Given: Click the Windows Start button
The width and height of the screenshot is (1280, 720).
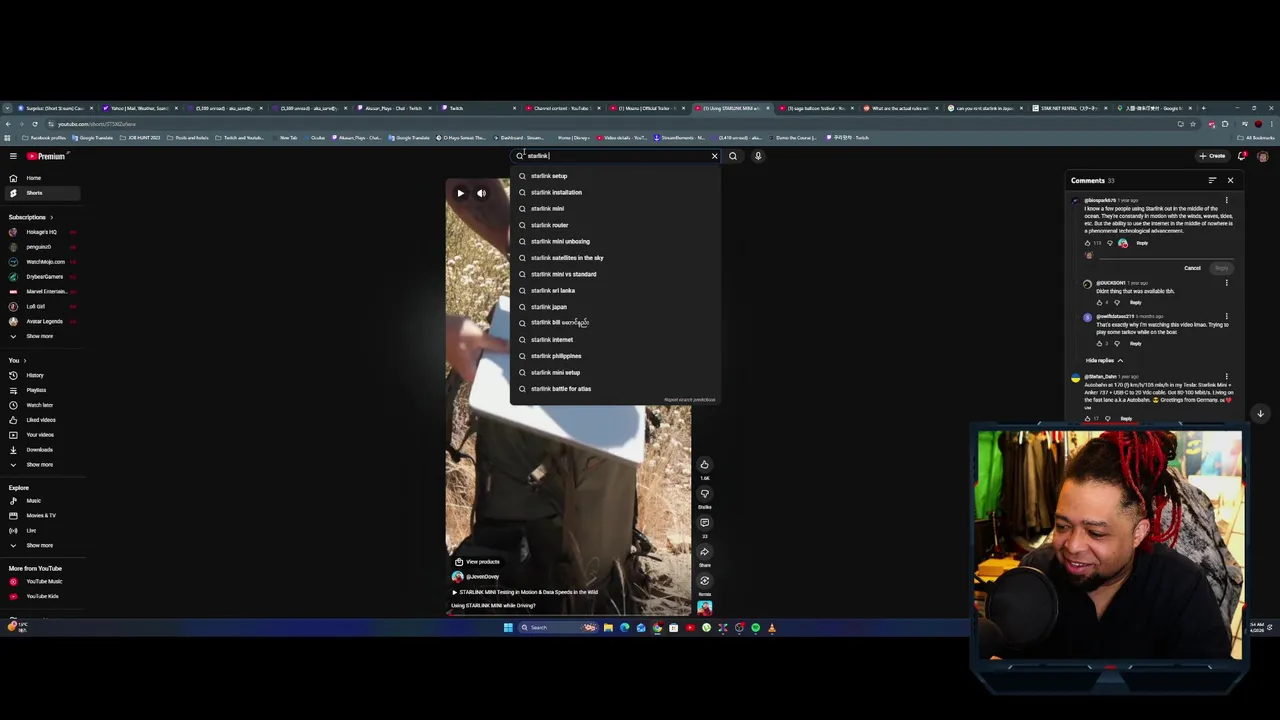Looking at the screenshot, I should click(x=508, y=628).
